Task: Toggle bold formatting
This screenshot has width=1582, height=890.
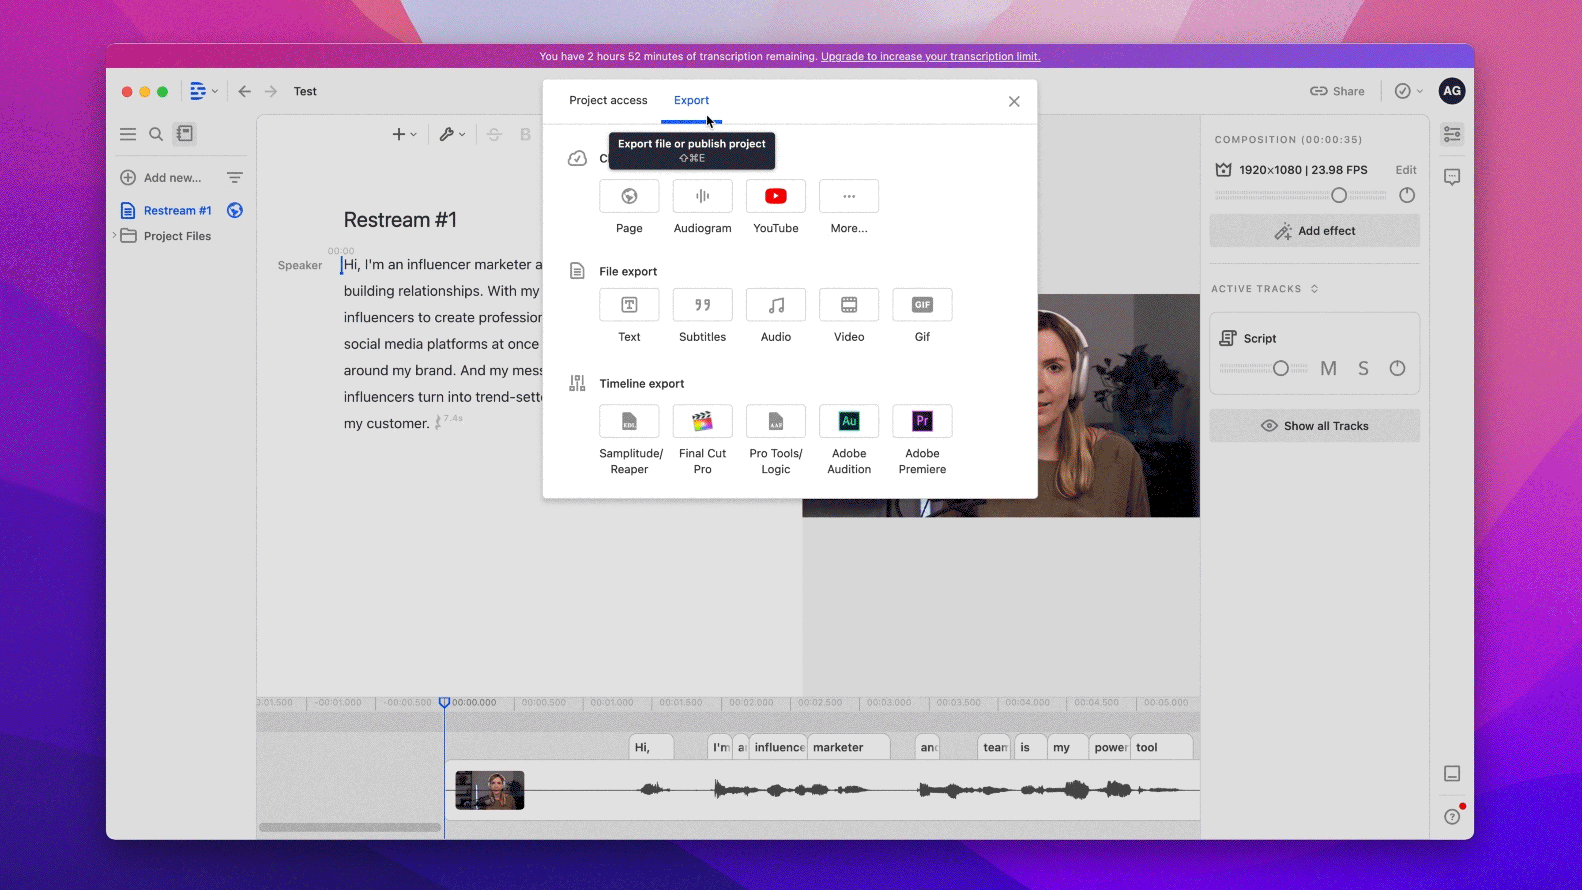Action: pyautogui.click(x=525, y=134)
